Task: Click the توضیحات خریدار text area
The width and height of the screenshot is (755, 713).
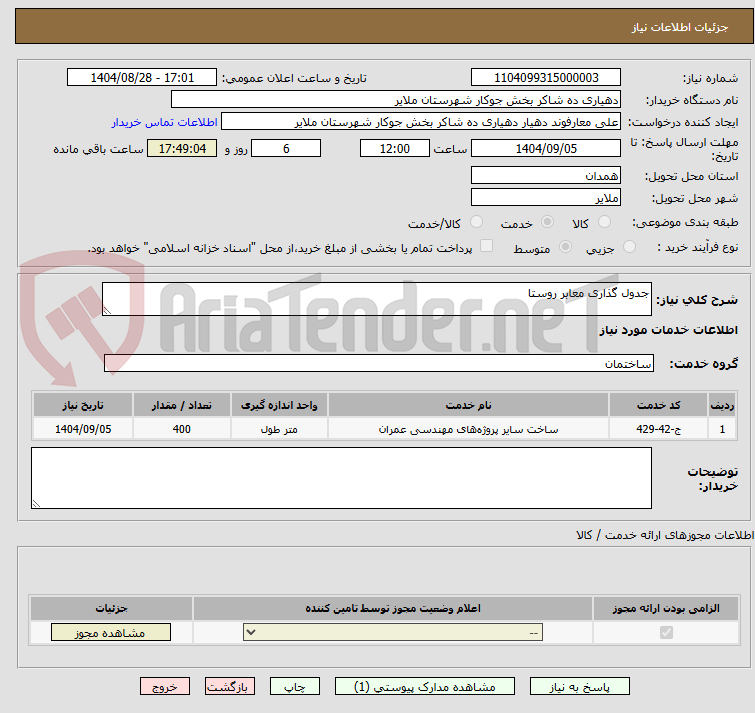Action: 341,478
